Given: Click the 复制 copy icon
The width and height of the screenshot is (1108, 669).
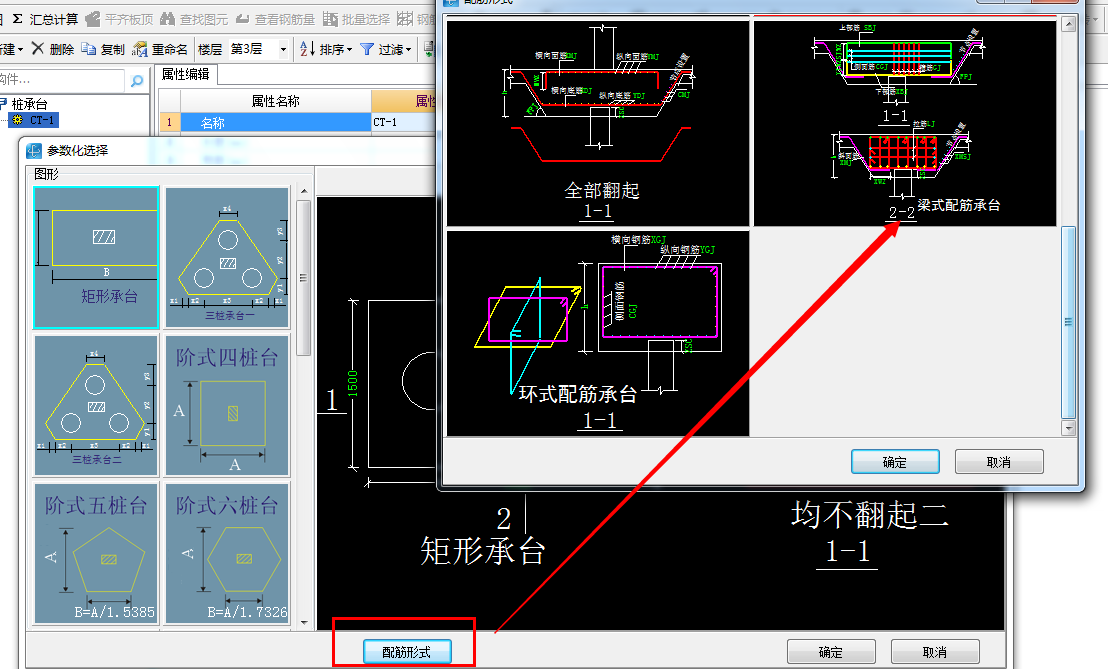Looking at the screenshot, I should (x=88, y=49).
